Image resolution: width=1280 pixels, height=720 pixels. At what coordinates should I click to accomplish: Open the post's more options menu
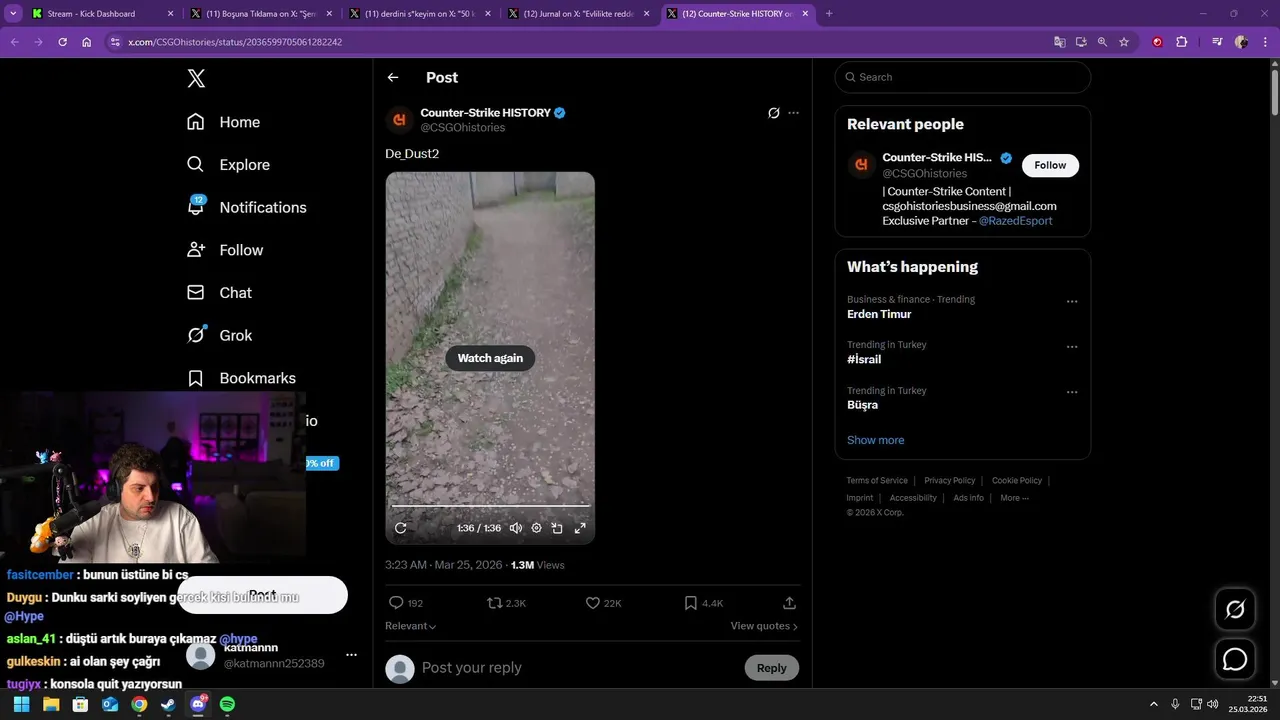pyautogui.click(x=794, y=113)
